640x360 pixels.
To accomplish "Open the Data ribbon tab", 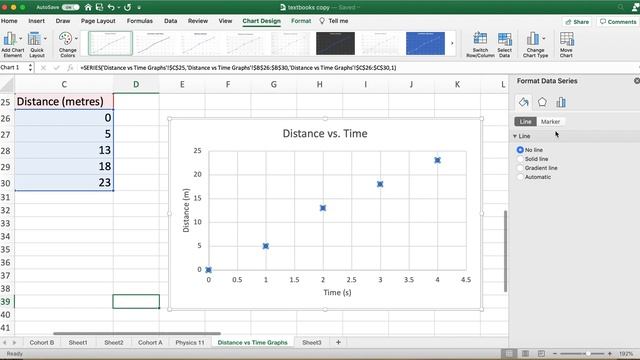I will tap(170, 21).
